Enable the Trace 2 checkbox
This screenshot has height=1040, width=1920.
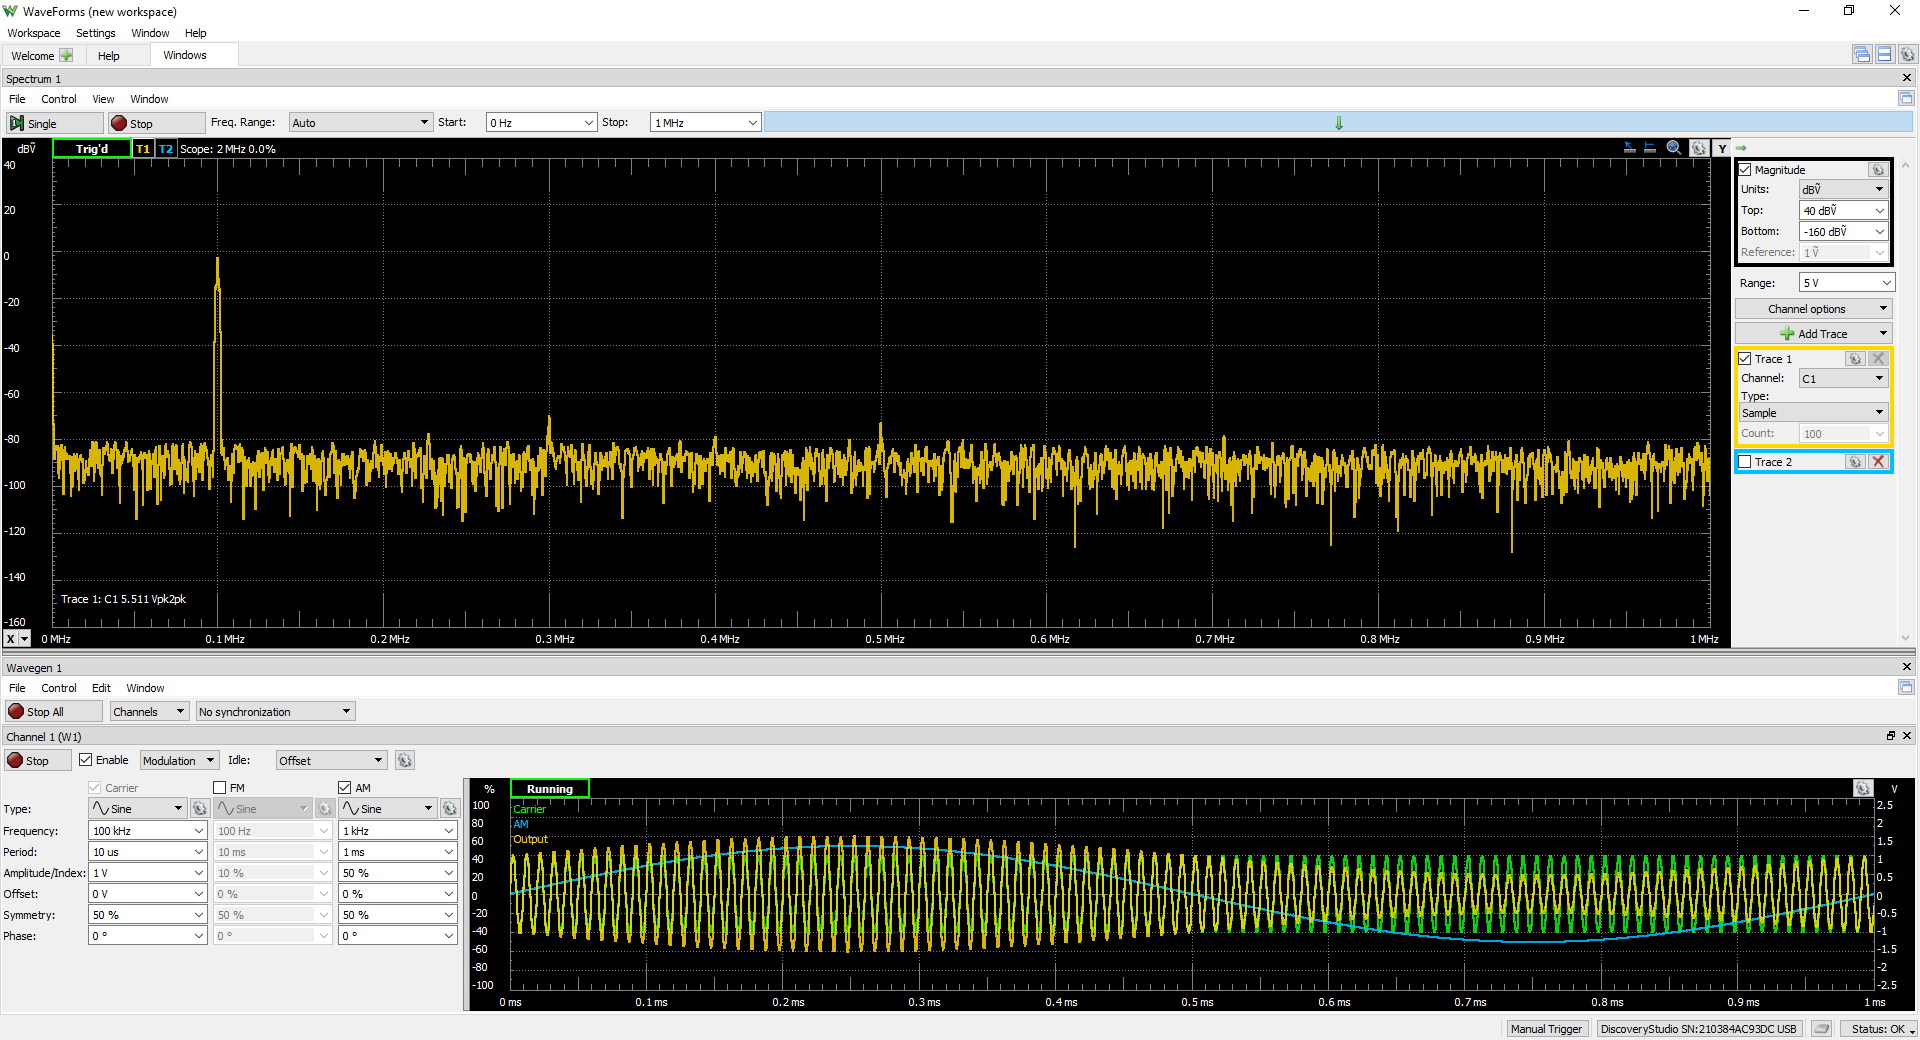click(x=1745, y=462)
